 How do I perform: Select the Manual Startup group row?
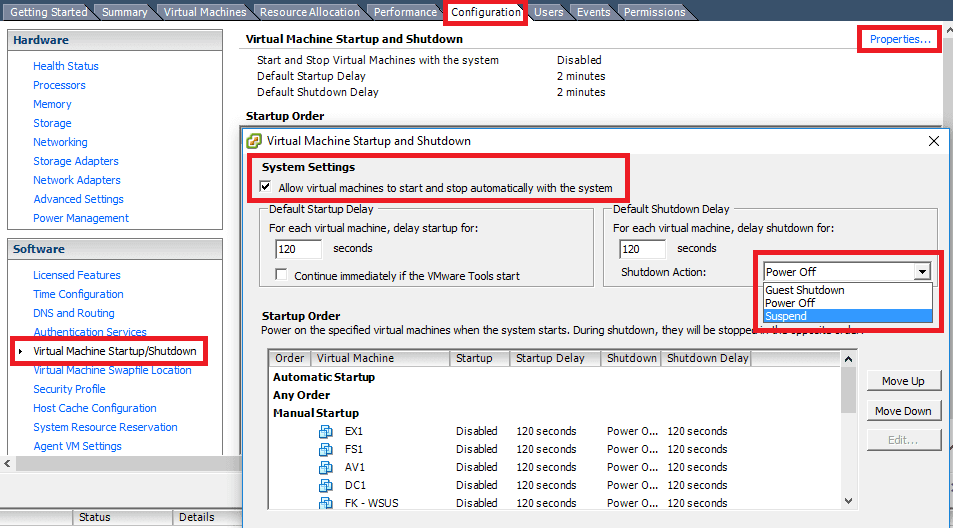click(316, 413)
